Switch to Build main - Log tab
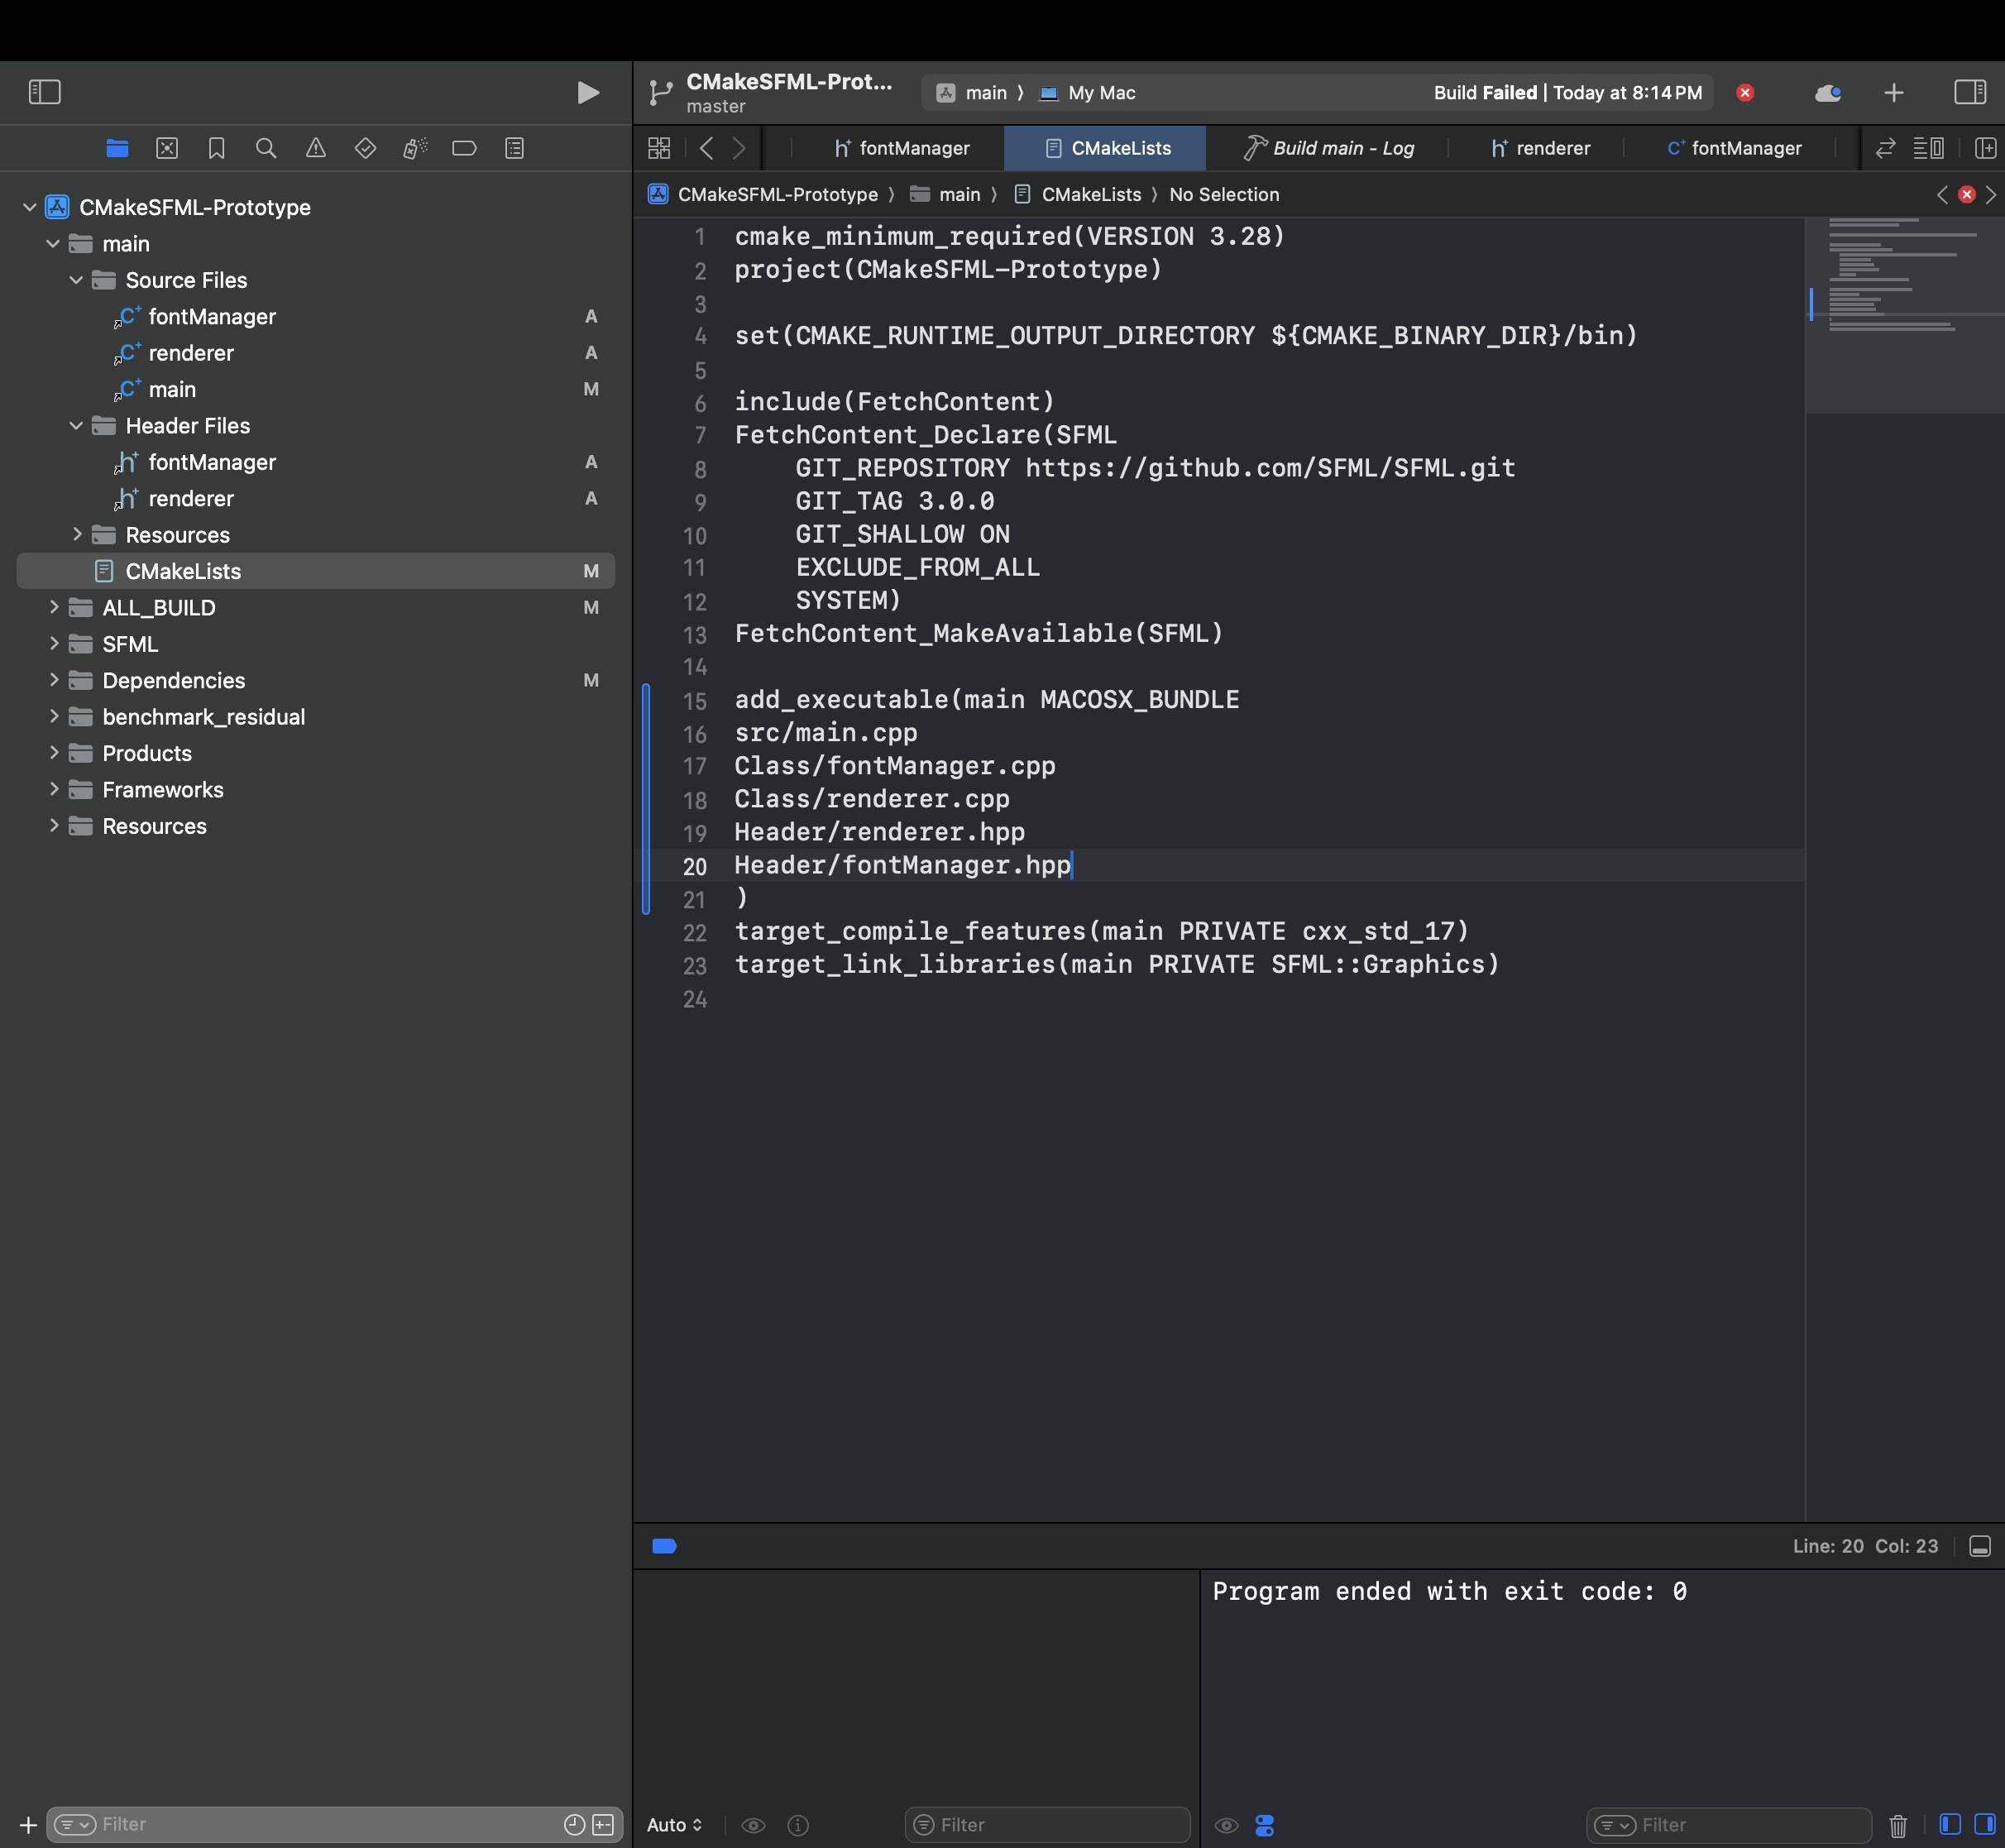2005x1848 pixels. [1328, 149]
